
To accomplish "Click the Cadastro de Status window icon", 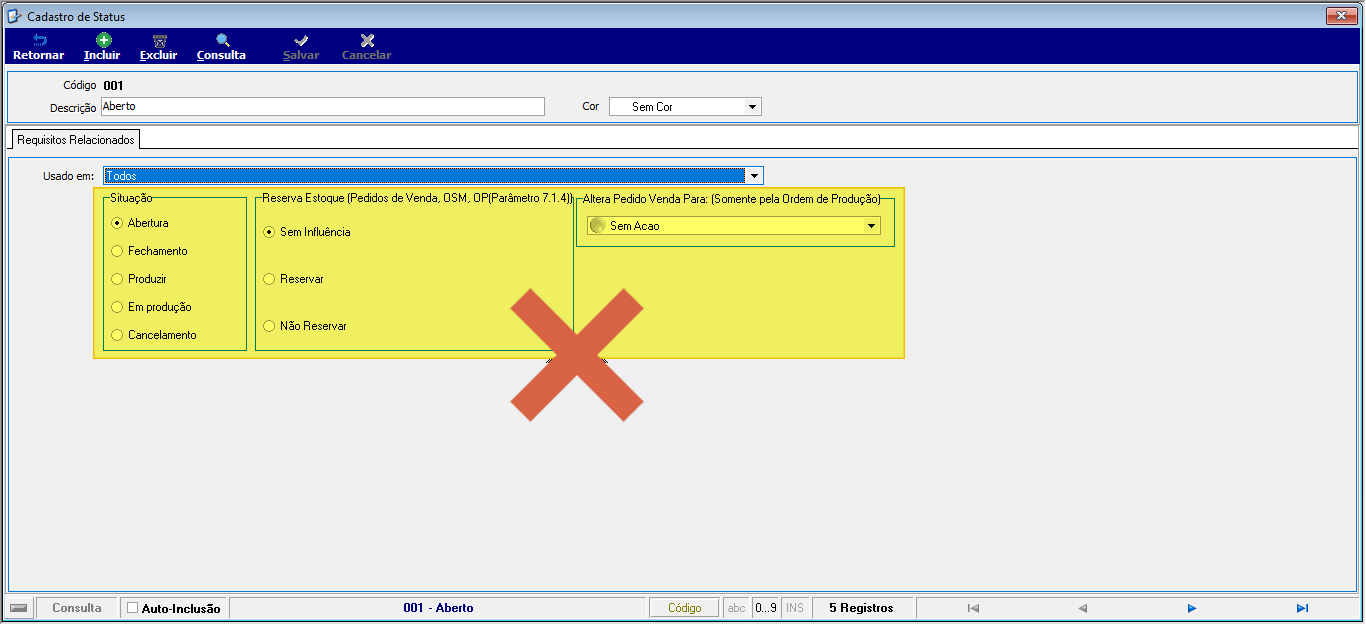I will pos(14,16).
